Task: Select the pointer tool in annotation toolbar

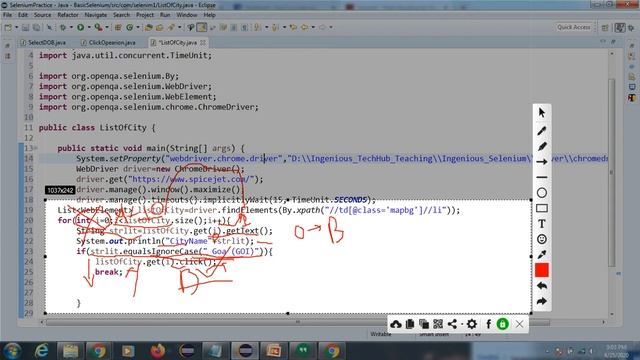Action: (x=542, y=113)
